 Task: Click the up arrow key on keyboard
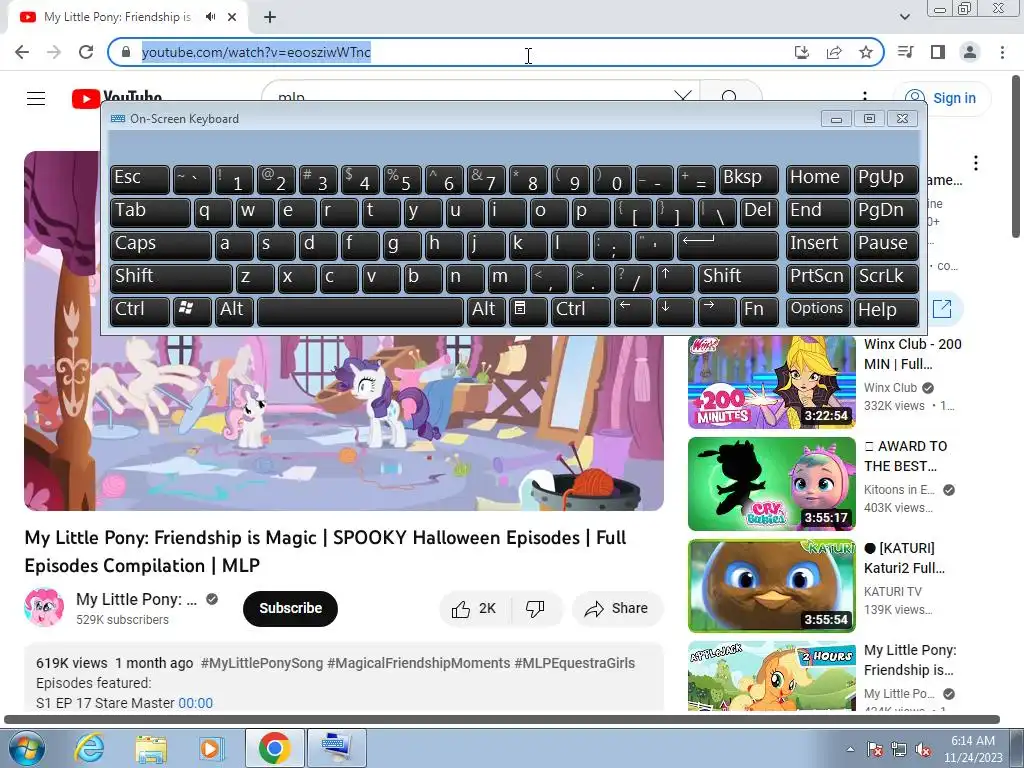coord(675,278)
